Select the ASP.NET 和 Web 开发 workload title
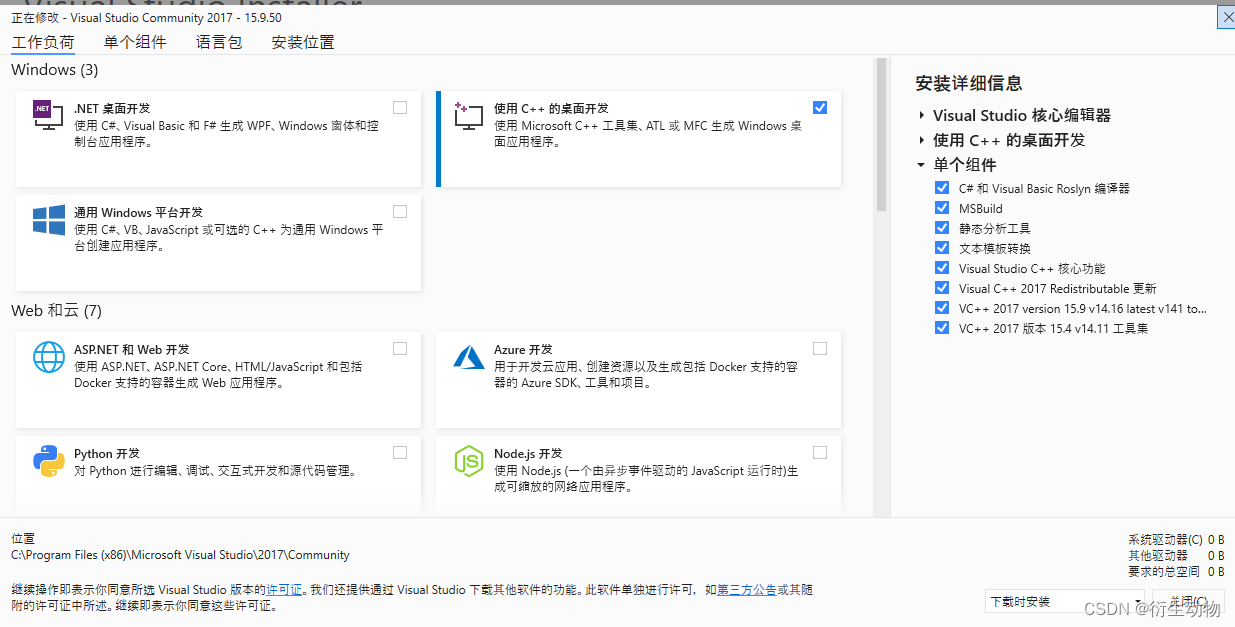 pos(131,349)
